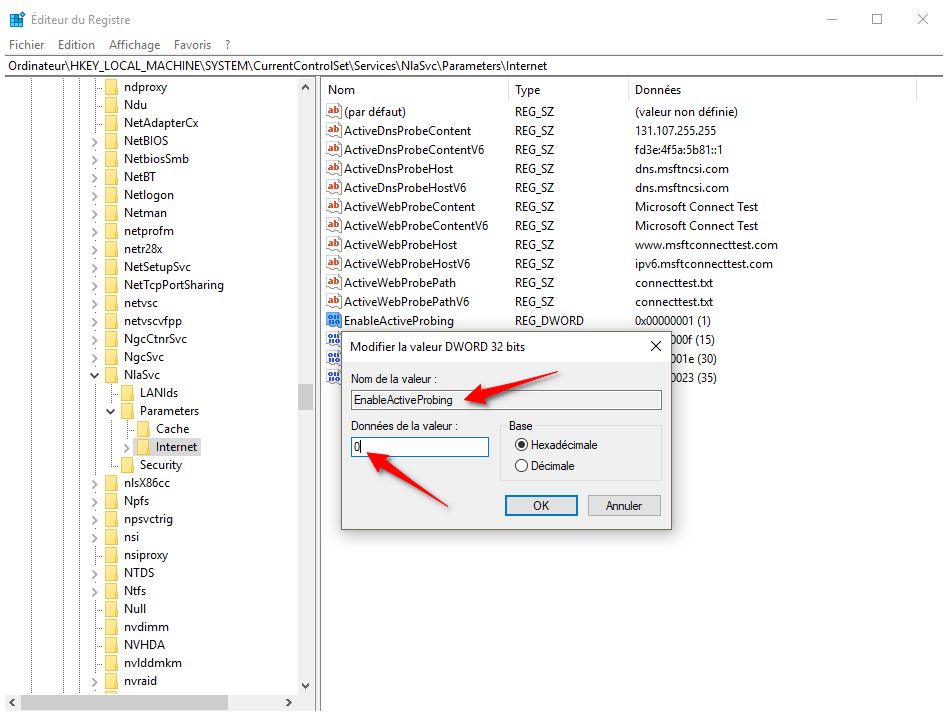Viewport: 948px width, 716px height.
Task: Expand the Npfs tree node
Action: coord(94,502)
